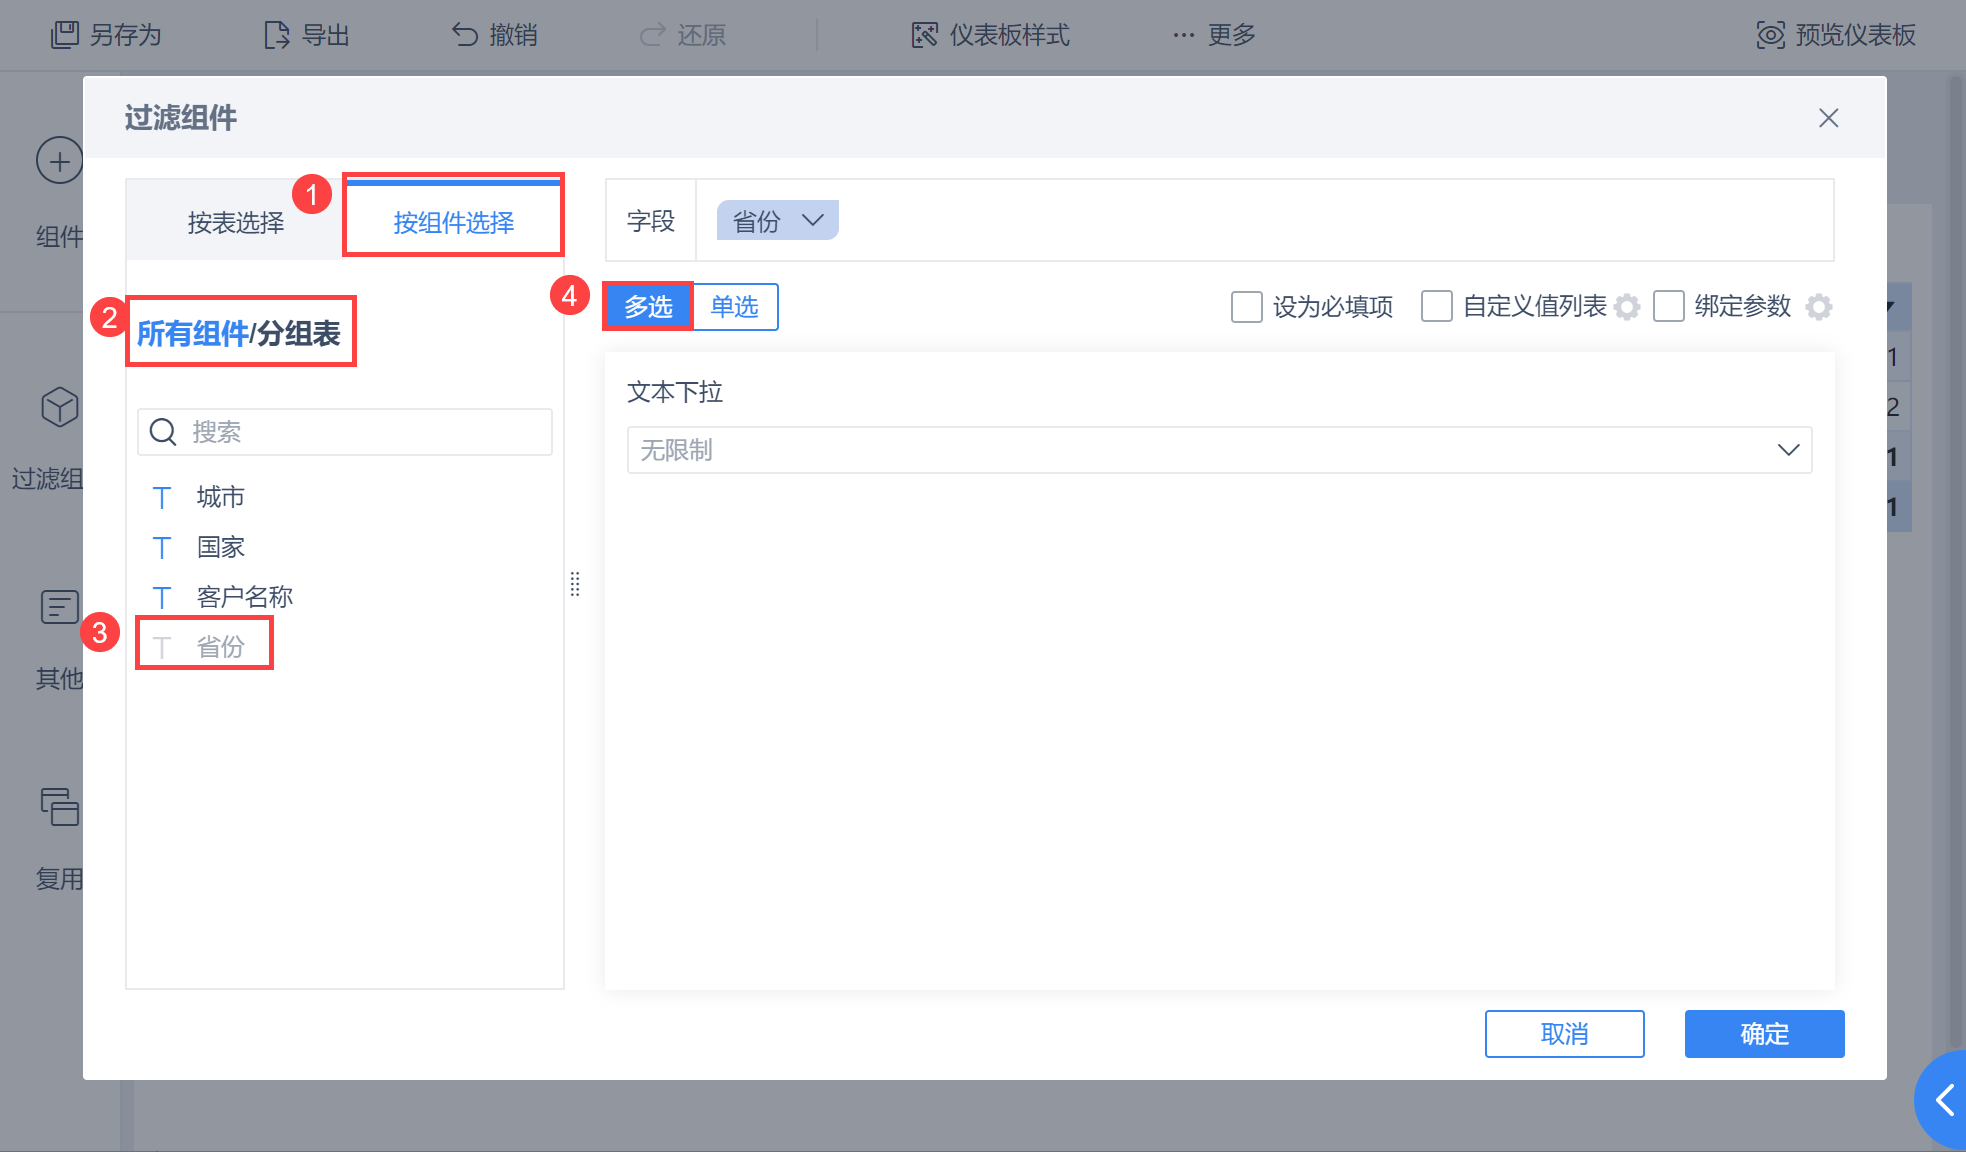Check the 自定义值列表 checkbox
This screenshot has width=1966, height=1152.
pos(1437,307)
